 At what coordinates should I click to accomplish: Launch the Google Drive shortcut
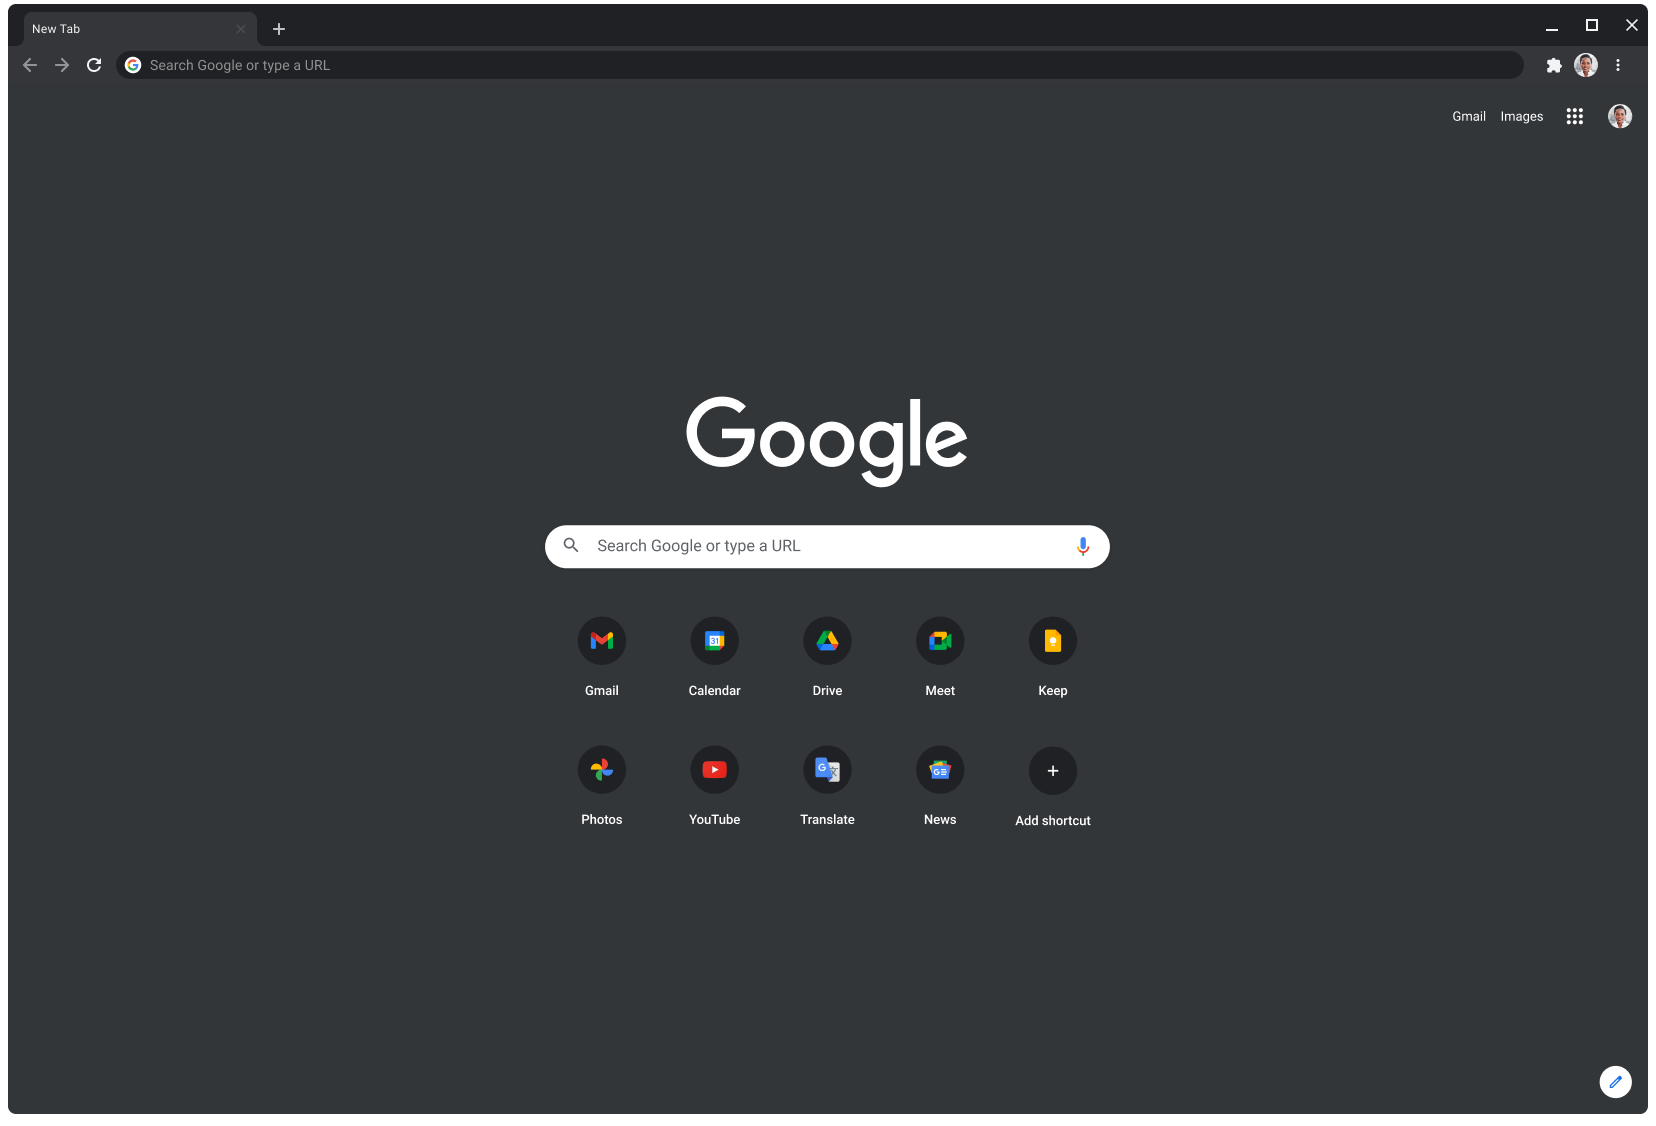point(827,641)
